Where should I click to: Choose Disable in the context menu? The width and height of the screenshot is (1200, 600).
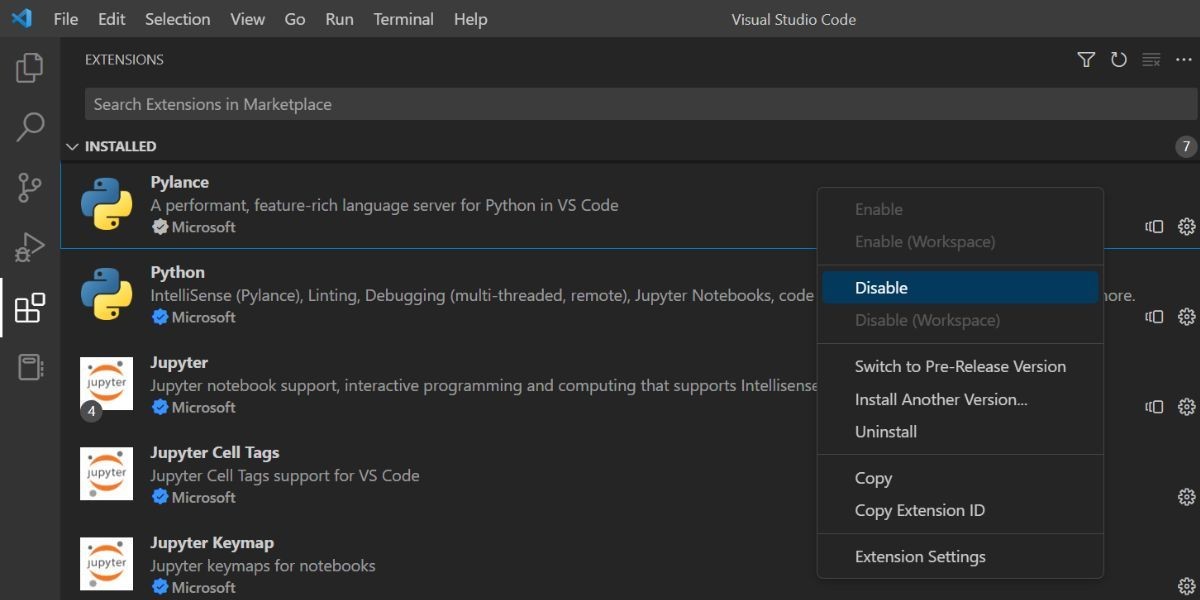point(960,287)
